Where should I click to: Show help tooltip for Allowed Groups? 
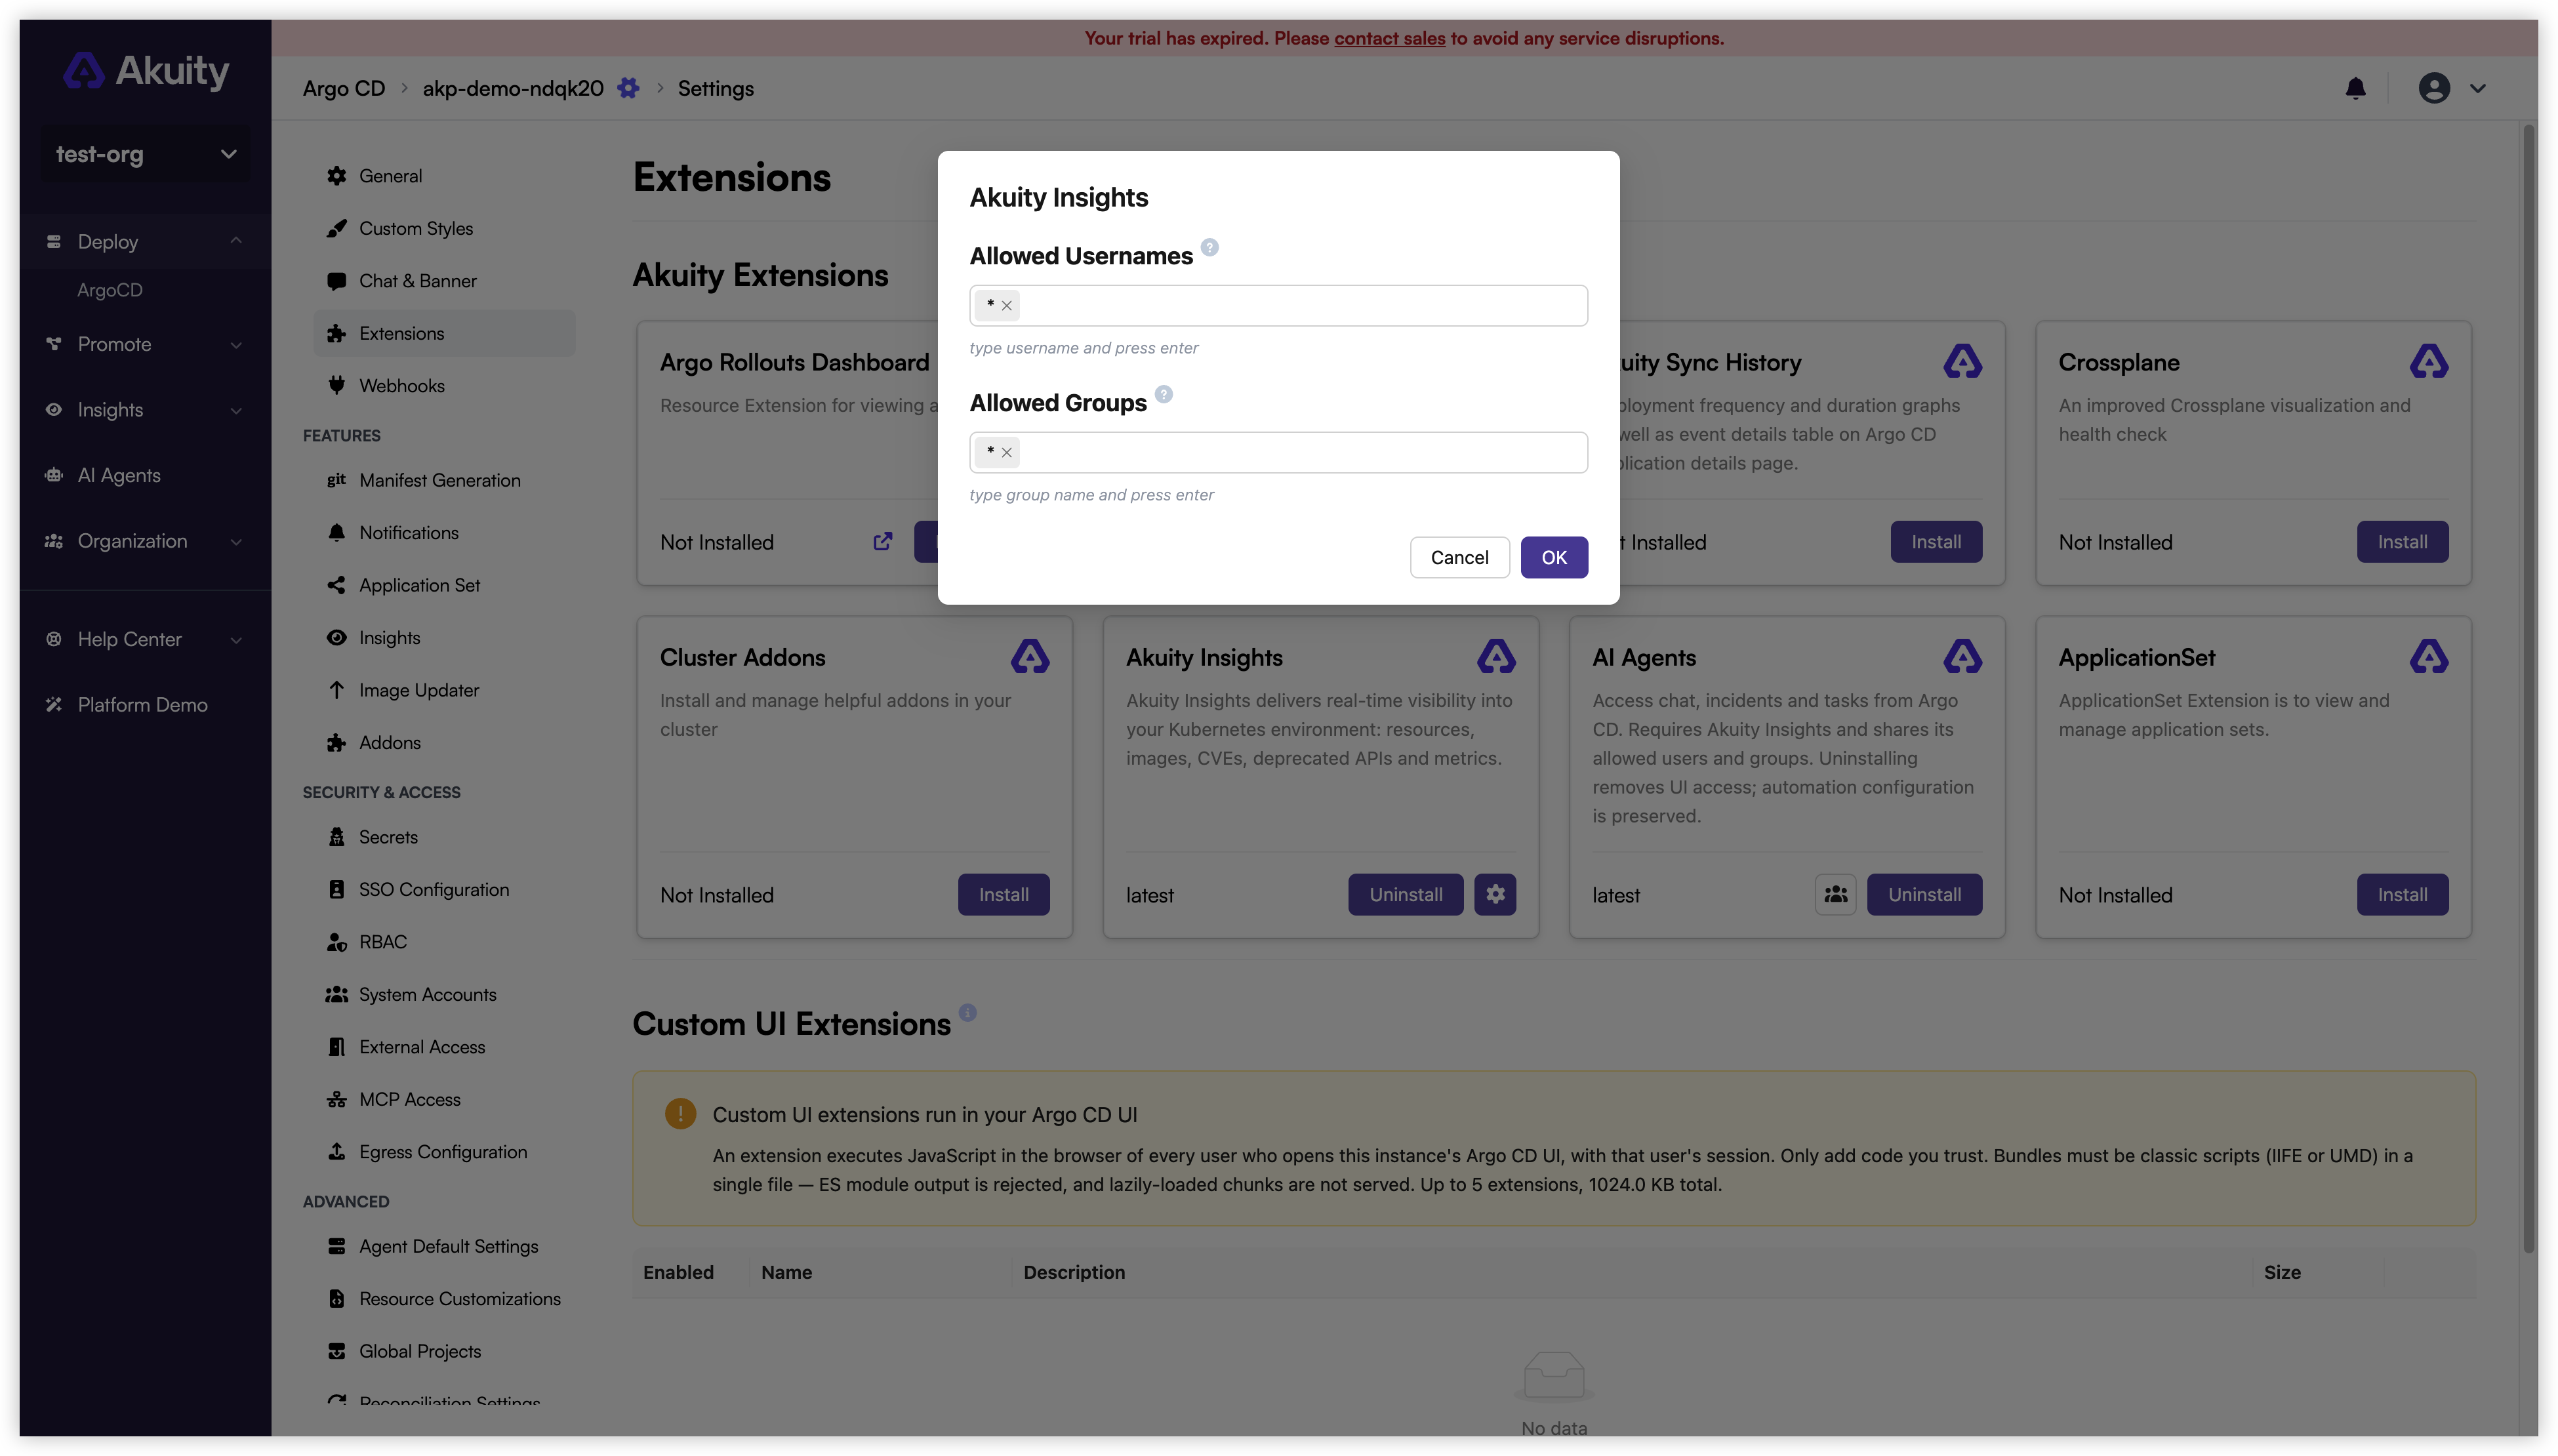tap(1163, 394)
